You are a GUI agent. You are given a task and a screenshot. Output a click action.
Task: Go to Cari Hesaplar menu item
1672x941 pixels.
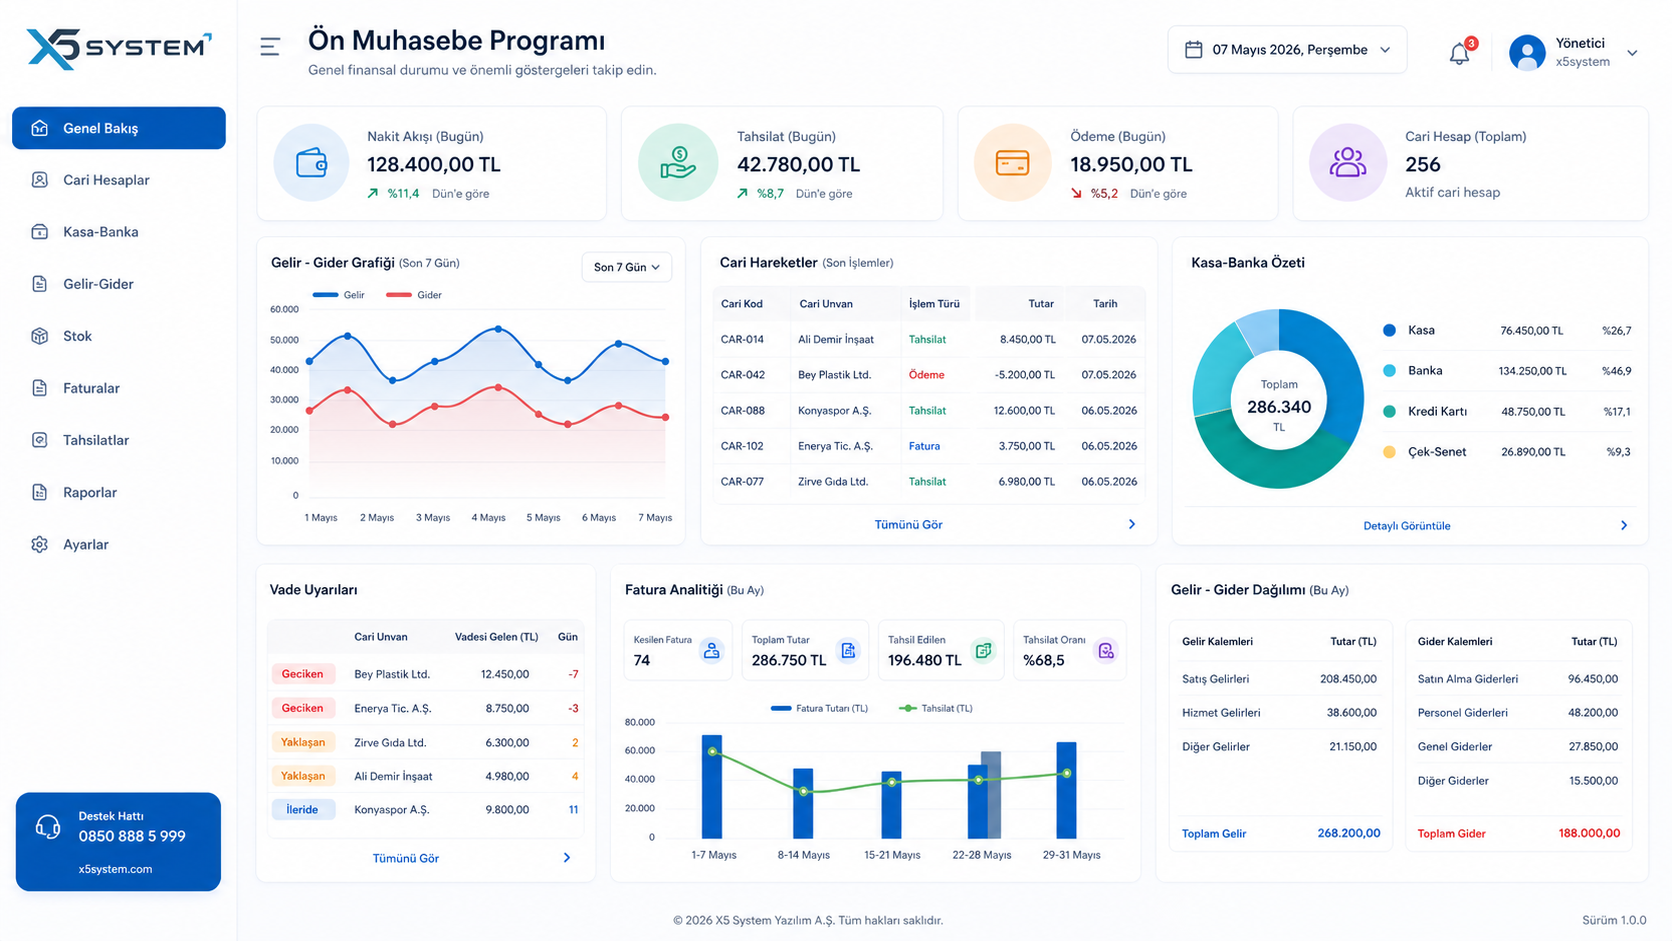[x=119, y=180]
